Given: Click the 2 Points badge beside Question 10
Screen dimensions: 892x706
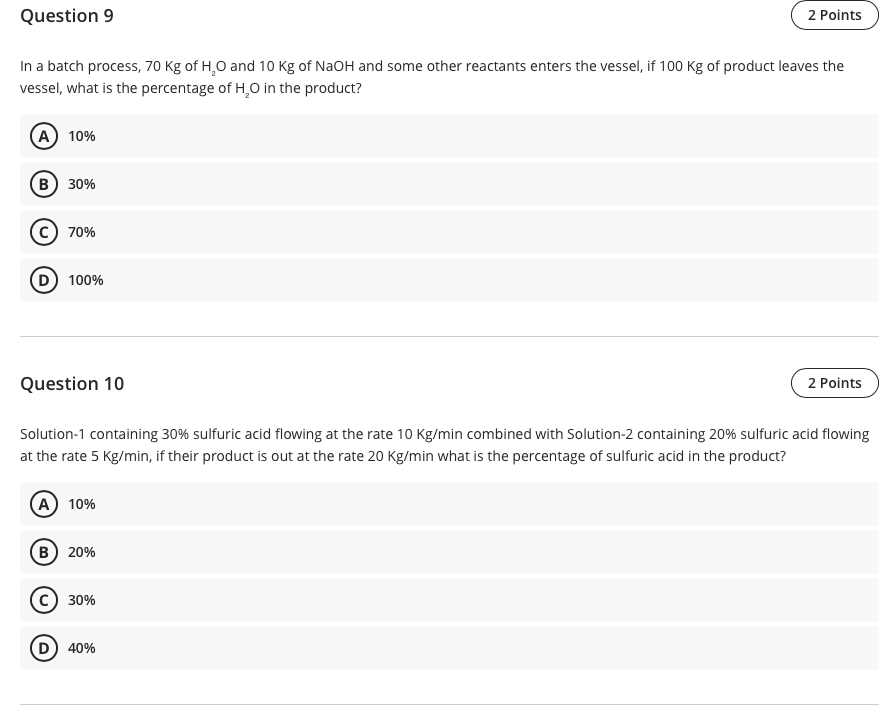Looking at the screenshot, I should point(835,383).
